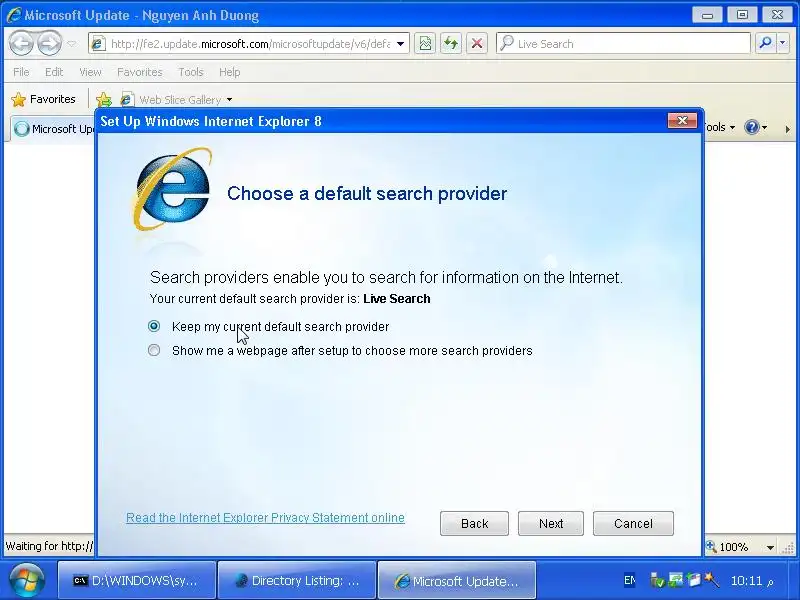Expand the Help icon dropdown arrow
This screenshot has height=600, width=800.
(x=764, y=128)
